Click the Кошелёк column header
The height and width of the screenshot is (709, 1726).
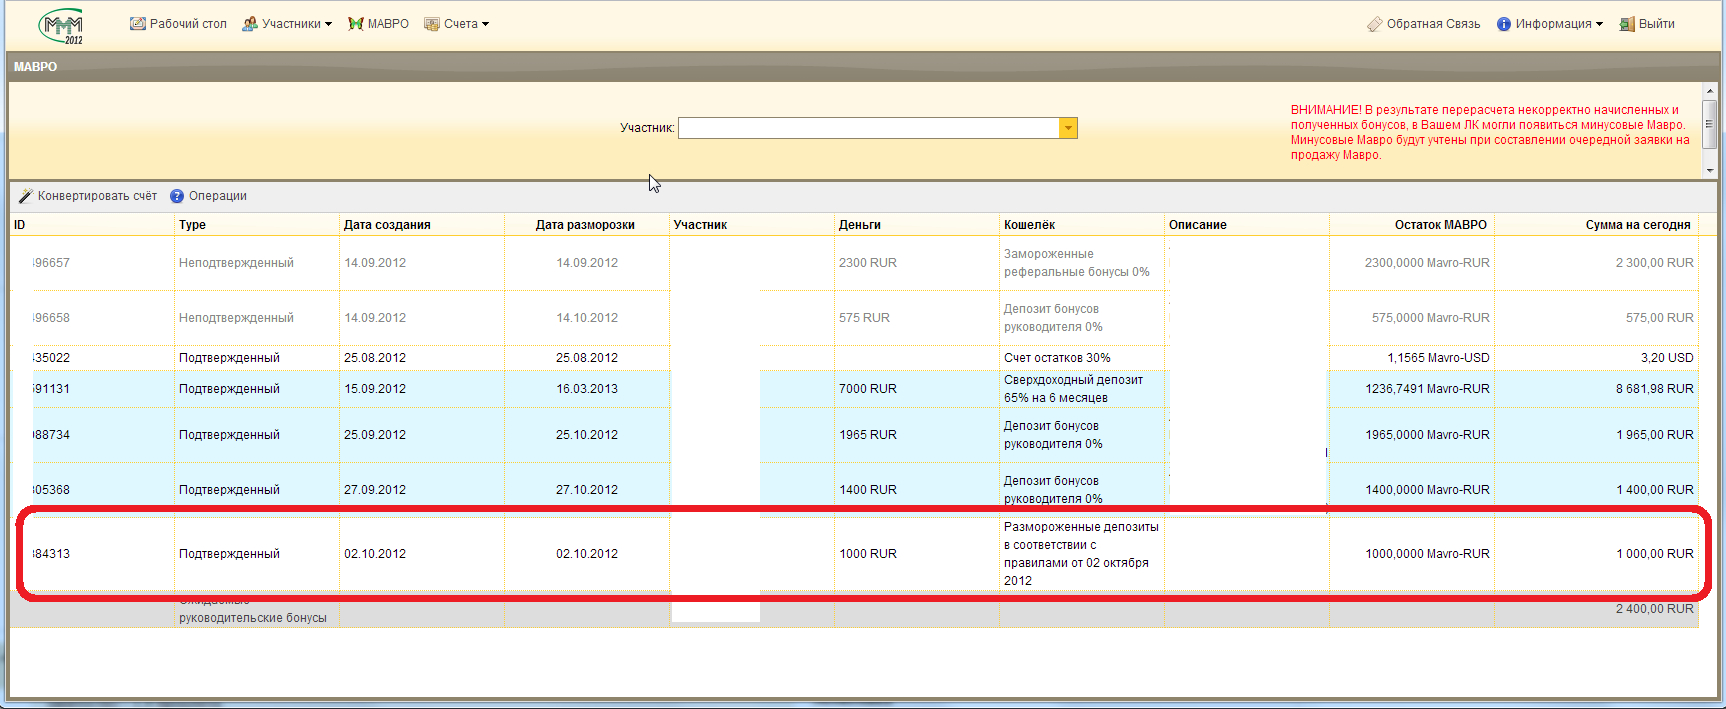click(1082, 225)
